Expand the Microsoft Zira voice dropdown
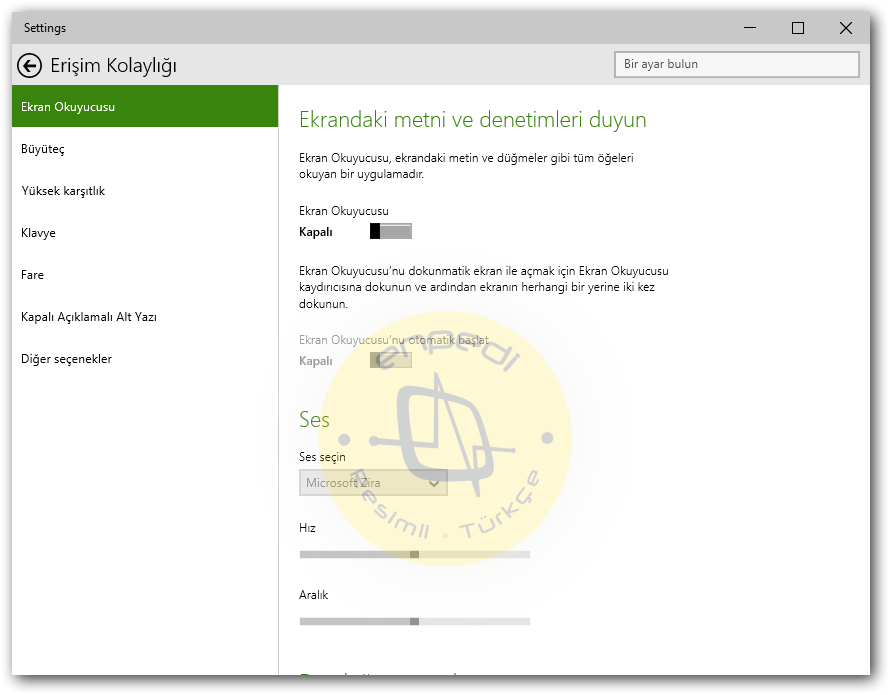The image size is (890, 695). coord(373,483)
